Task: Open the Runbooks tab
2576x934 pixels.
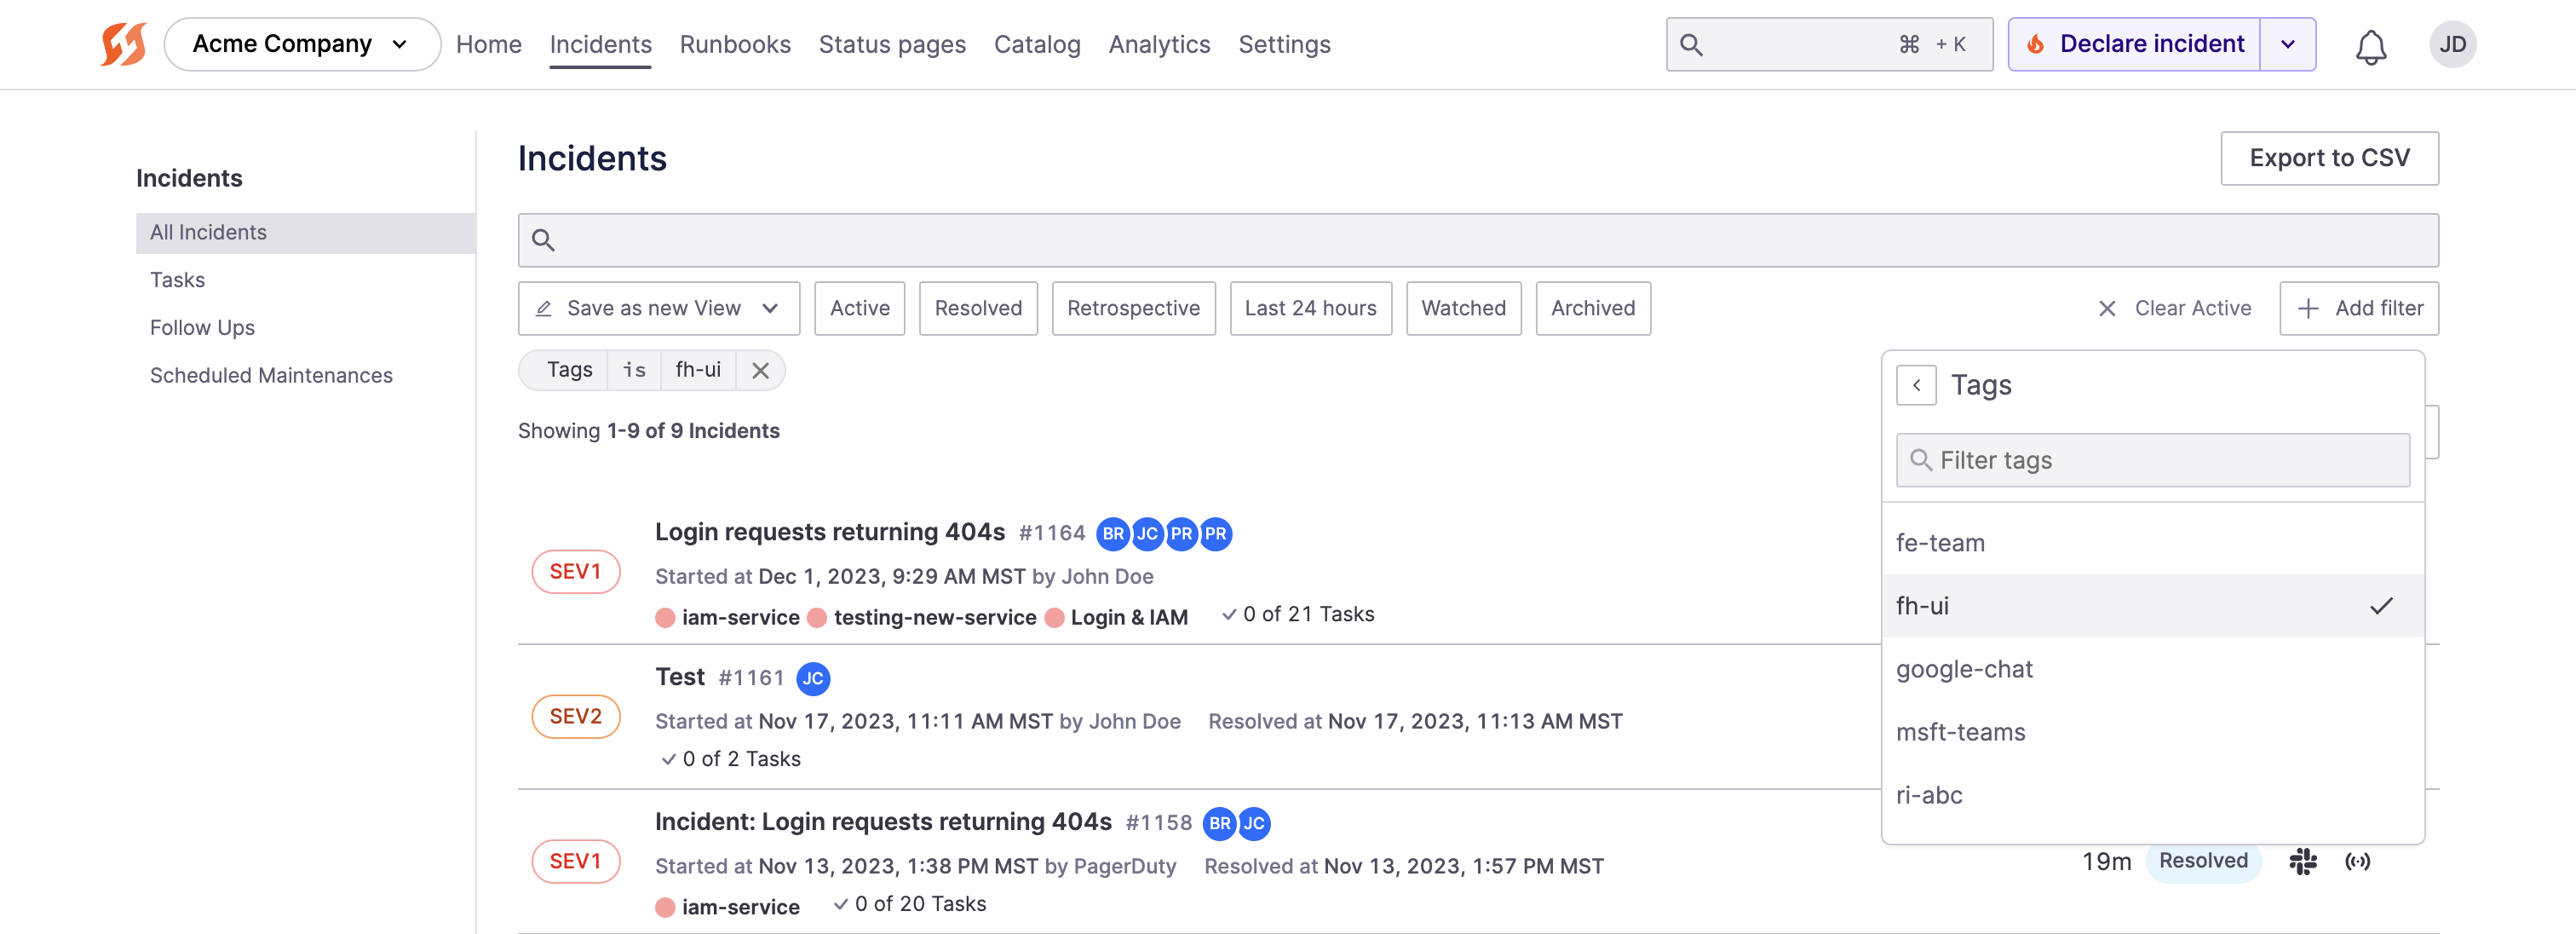Action: [x=735, y=45]
